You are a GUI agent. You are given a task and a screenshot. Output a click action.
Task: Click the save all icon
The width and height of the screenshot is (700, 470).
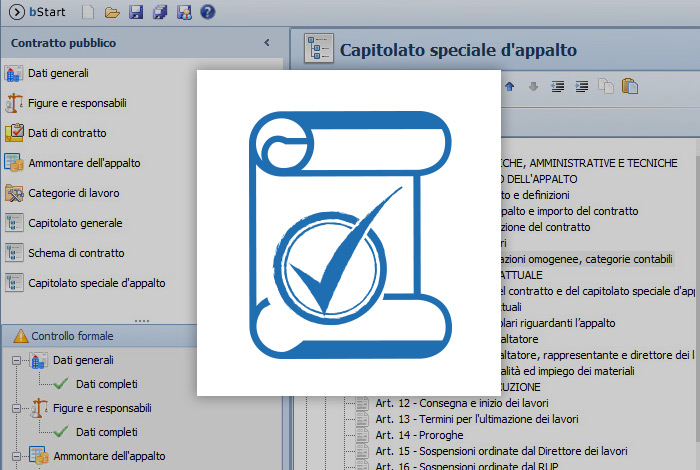point(160,13)
